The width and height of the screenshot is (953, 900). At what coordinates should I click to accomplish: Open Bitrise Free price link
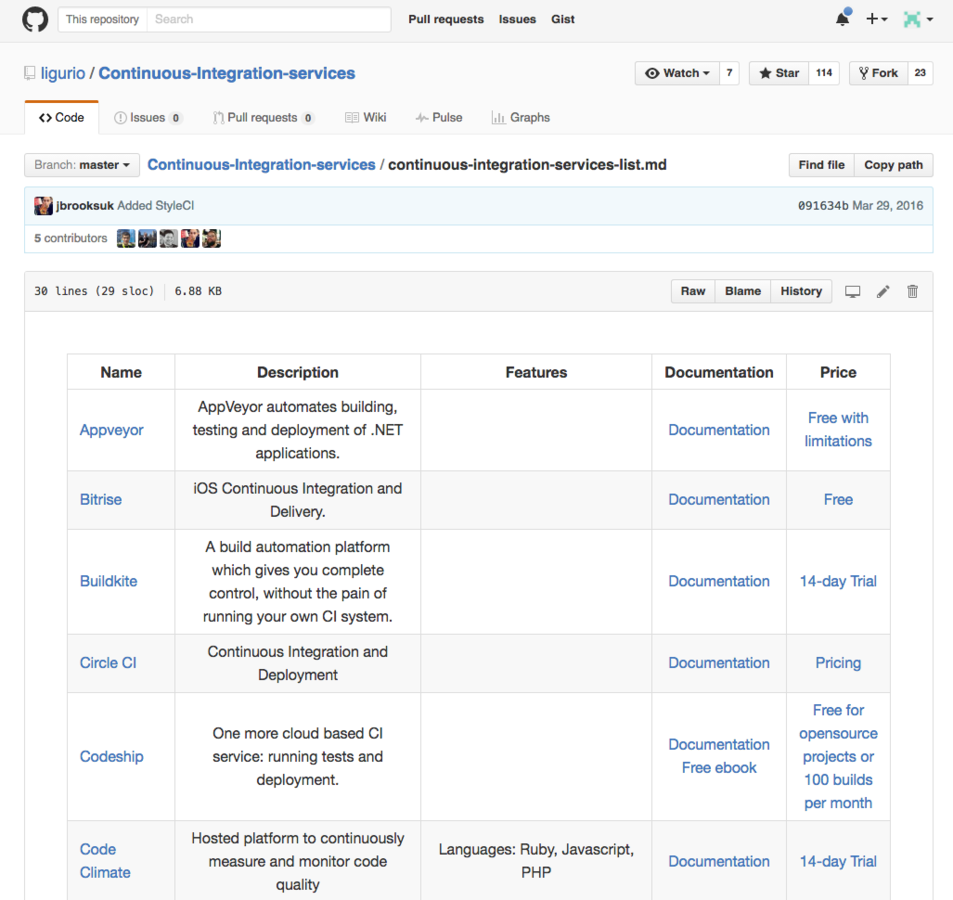(x=838, y=500)
